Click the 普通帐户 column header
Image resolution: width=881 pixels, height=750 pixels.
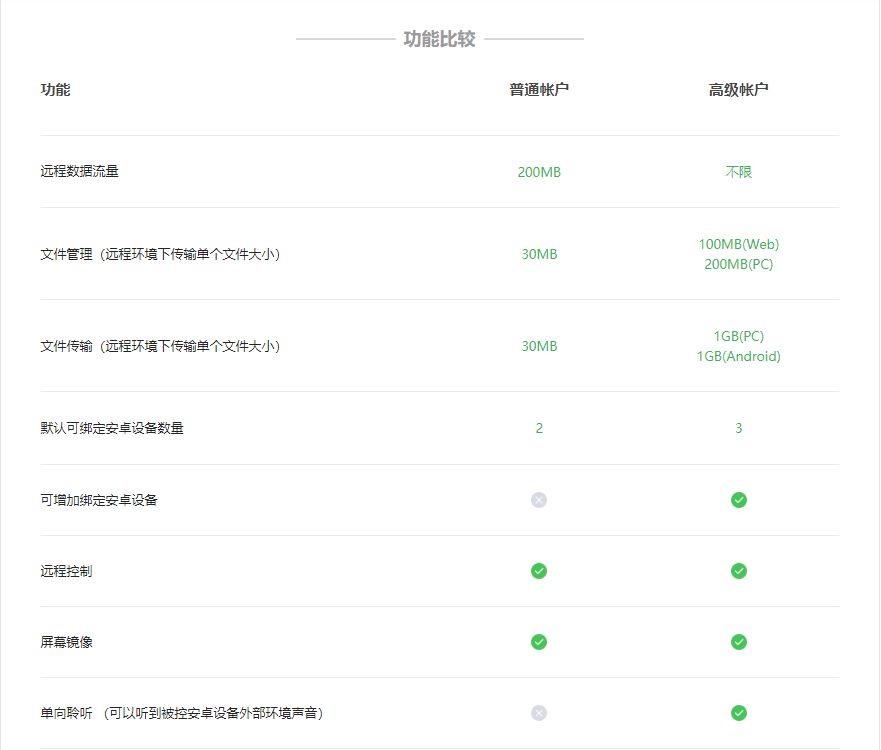tap(539, 90)
